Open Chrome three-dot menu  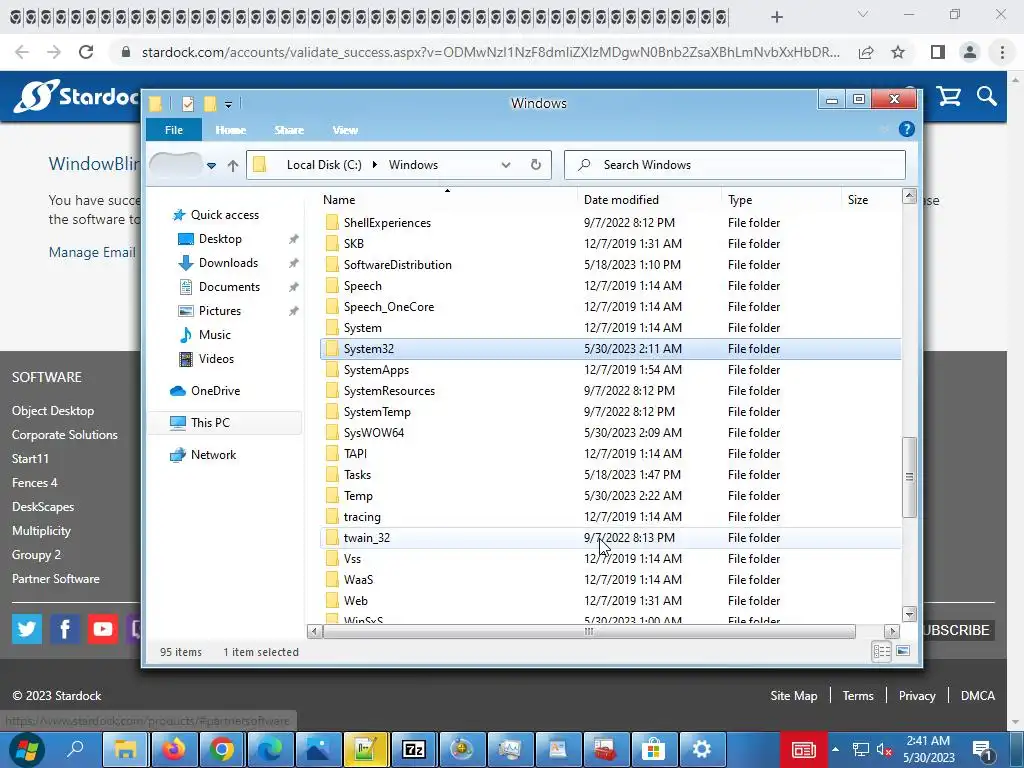[1002, 52]
